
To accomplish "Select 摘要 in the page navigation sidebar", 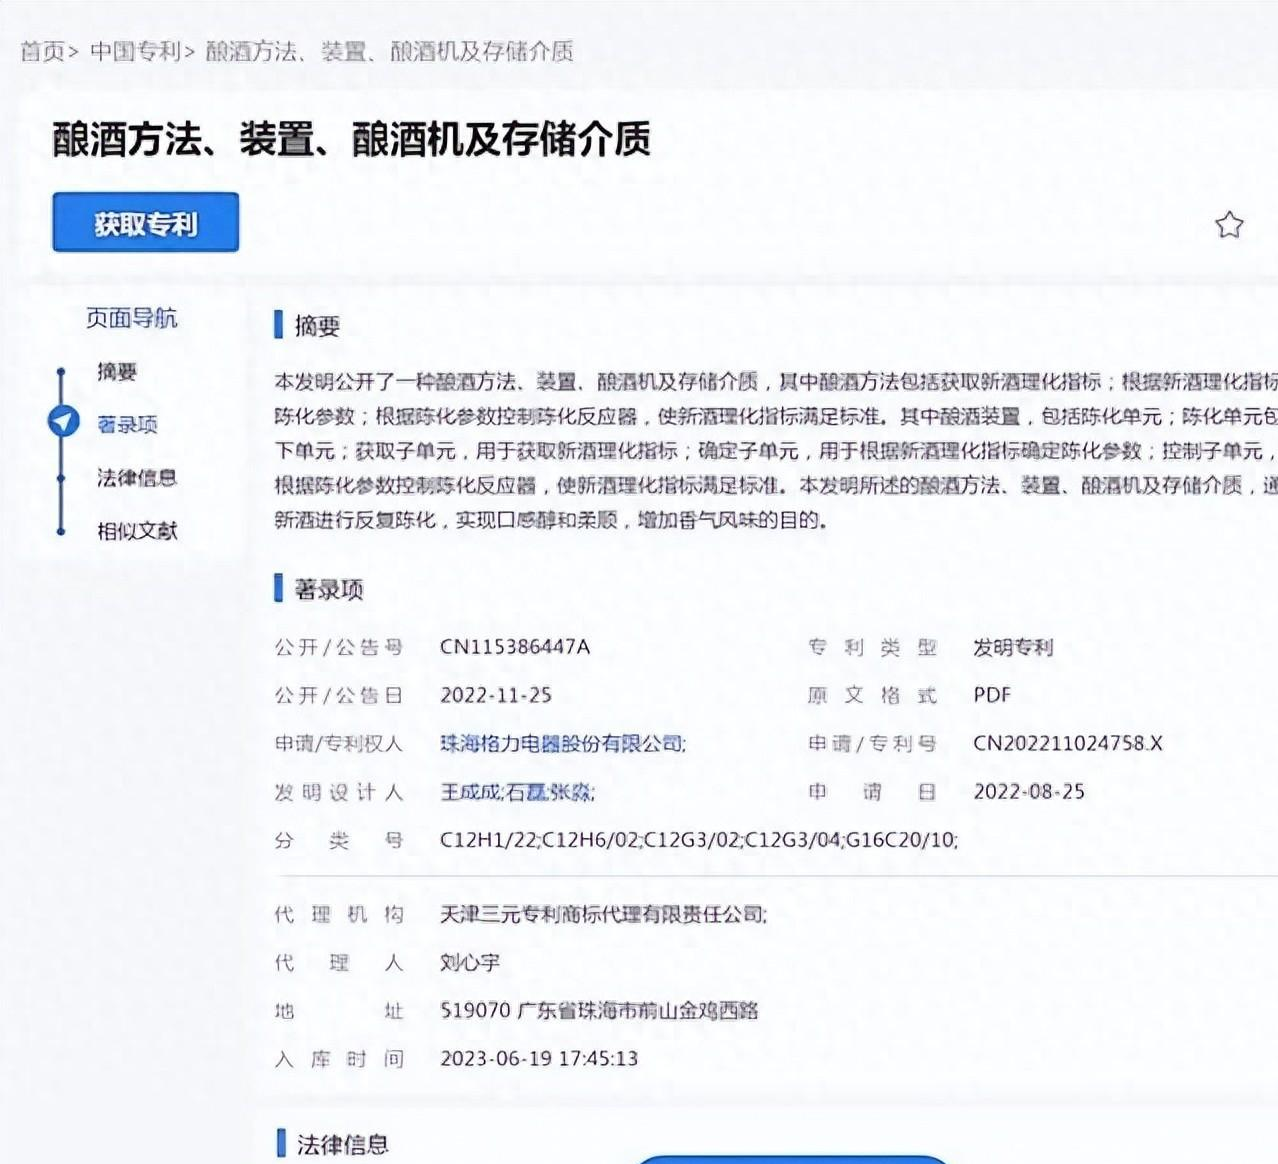I will pyautogui.click(x=116, y=371).
